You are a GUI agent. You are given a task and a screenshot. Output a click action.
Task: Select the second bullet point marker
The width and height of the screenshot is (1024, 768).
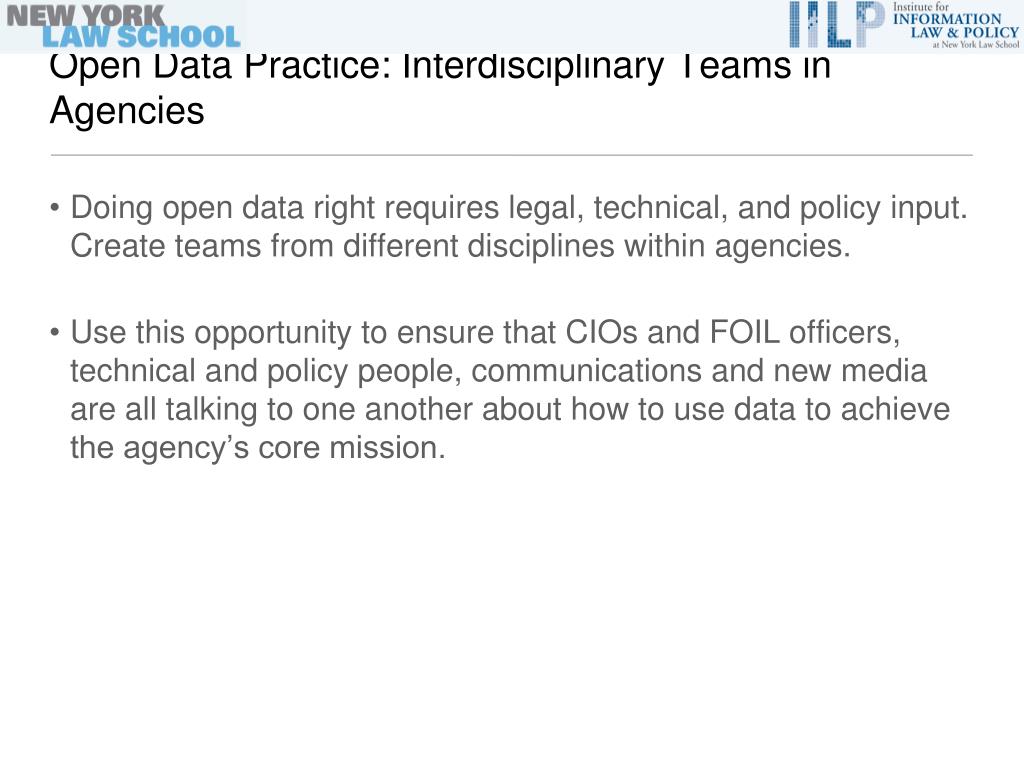pyautogui.click(x=55, y=333)
